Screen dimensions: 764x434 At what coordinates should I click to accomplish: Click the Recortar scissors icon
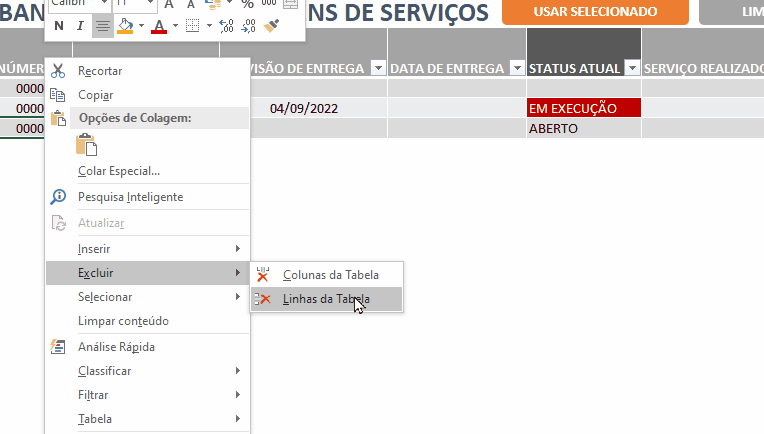pos(58,71)
